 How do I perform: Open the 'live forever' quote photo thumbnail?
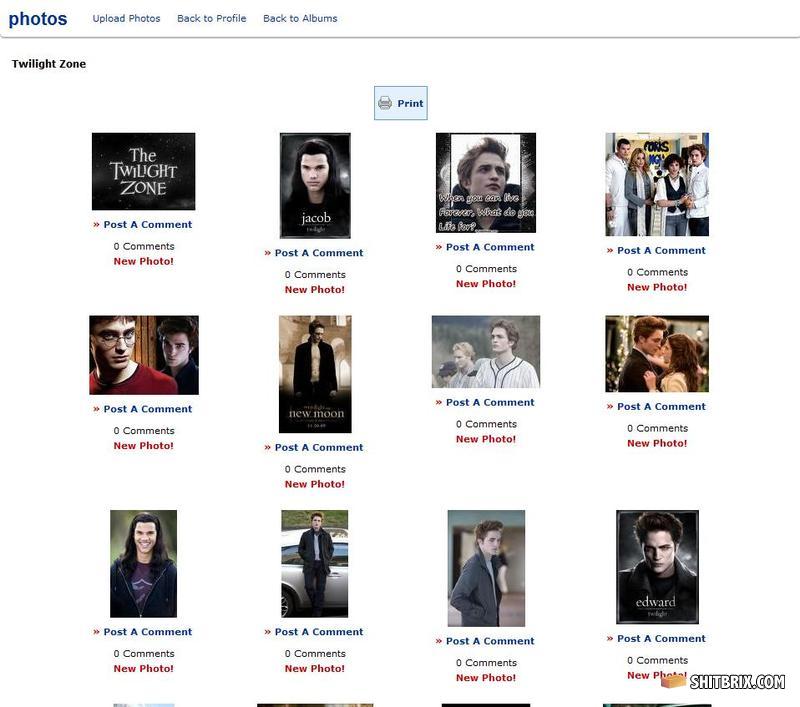point(486,183)
